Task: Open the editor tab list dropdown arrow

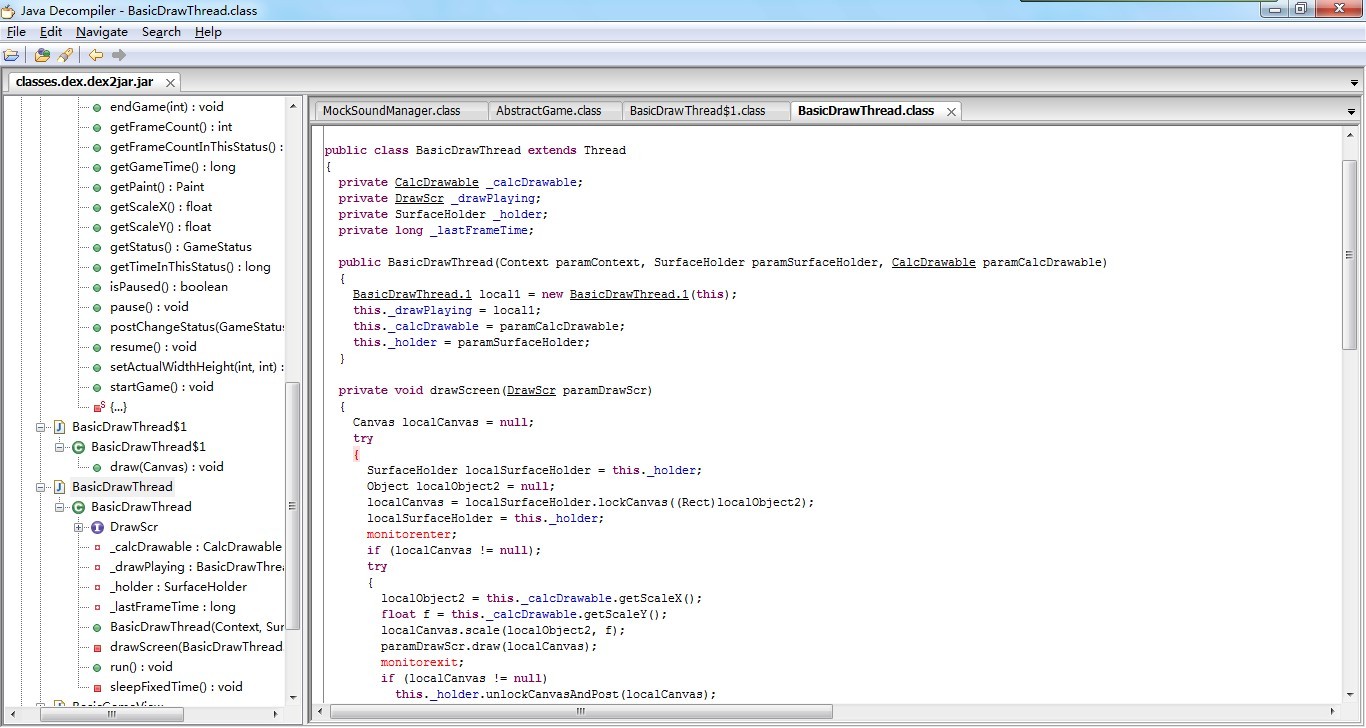Action: (1351, 112)
